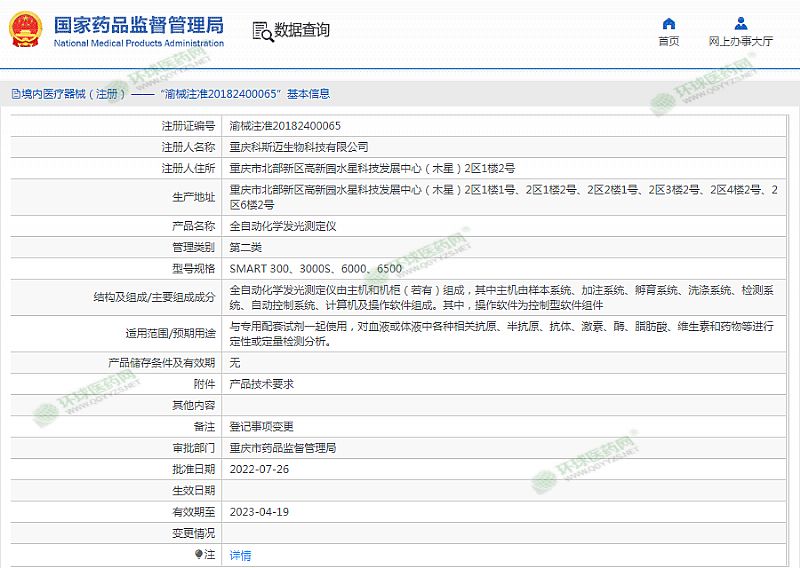Open the 首页 text link
800x568 pixels.
[x=668, y=42]
